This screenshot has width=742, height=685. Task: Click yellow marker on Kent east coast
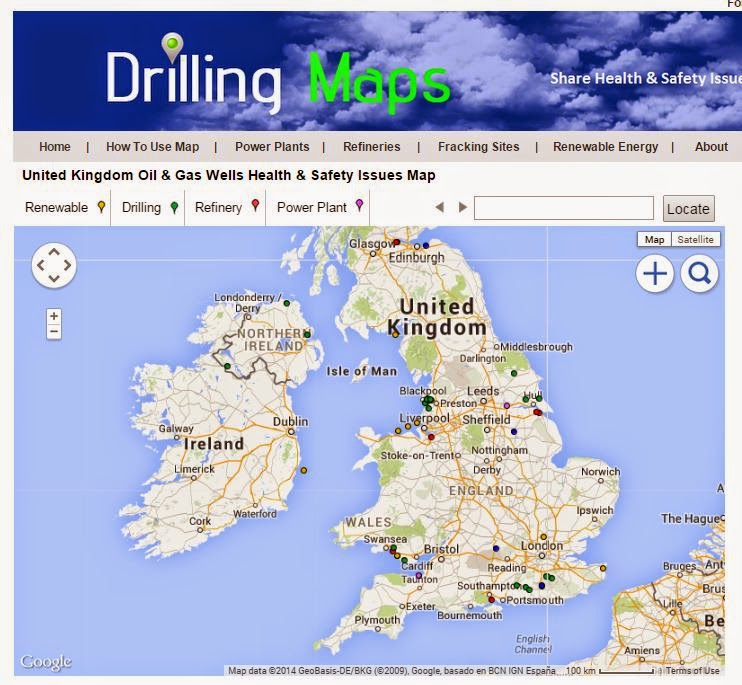click(603, 568)
